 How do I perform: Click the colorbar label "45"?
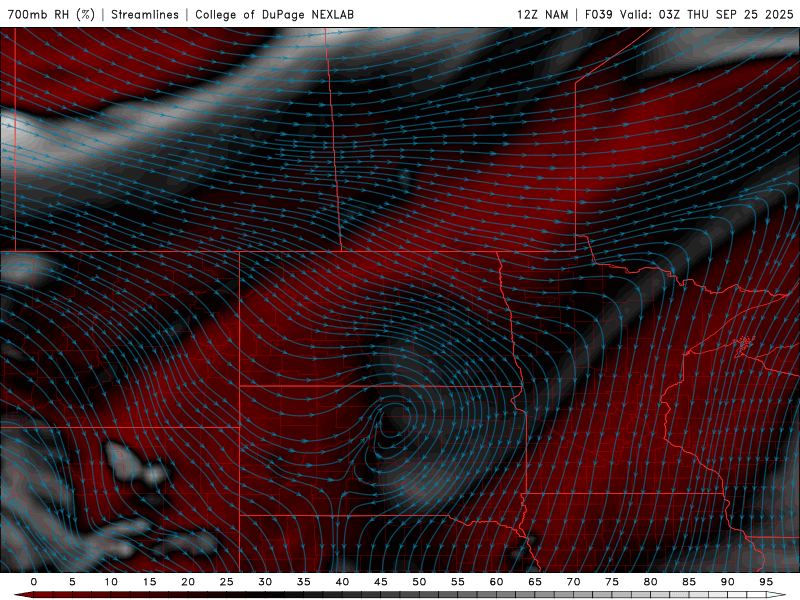tap(381, 582)
